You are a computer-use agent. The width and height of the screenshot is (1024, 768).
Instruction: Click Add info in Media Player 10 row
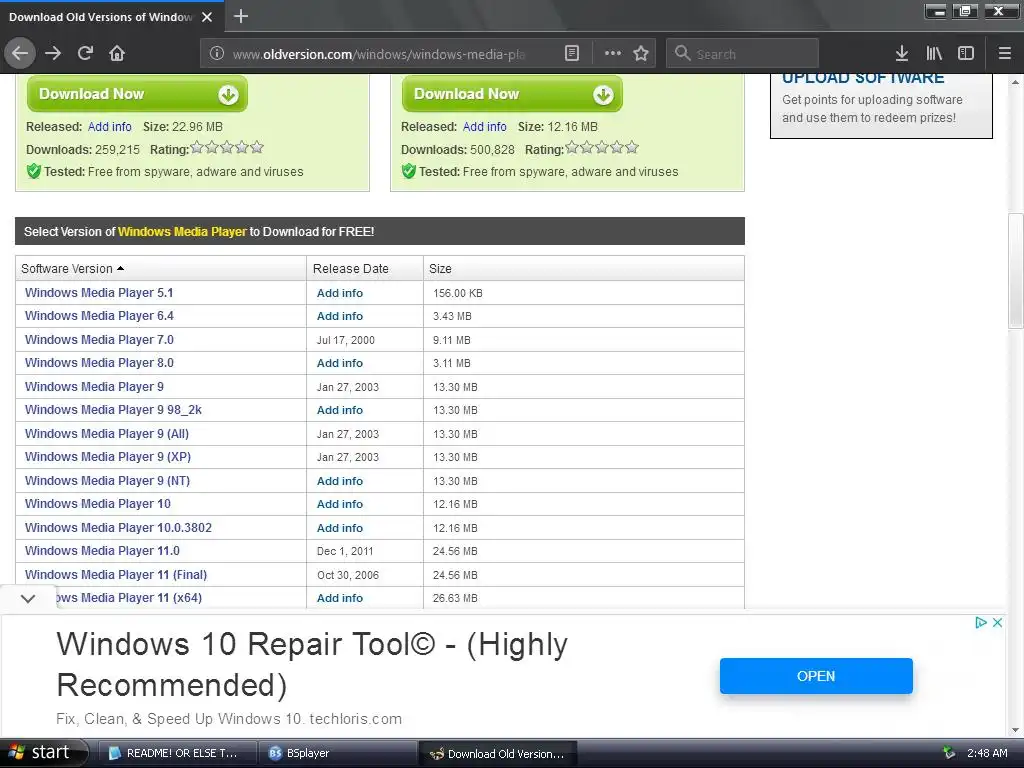pos(340,504)
